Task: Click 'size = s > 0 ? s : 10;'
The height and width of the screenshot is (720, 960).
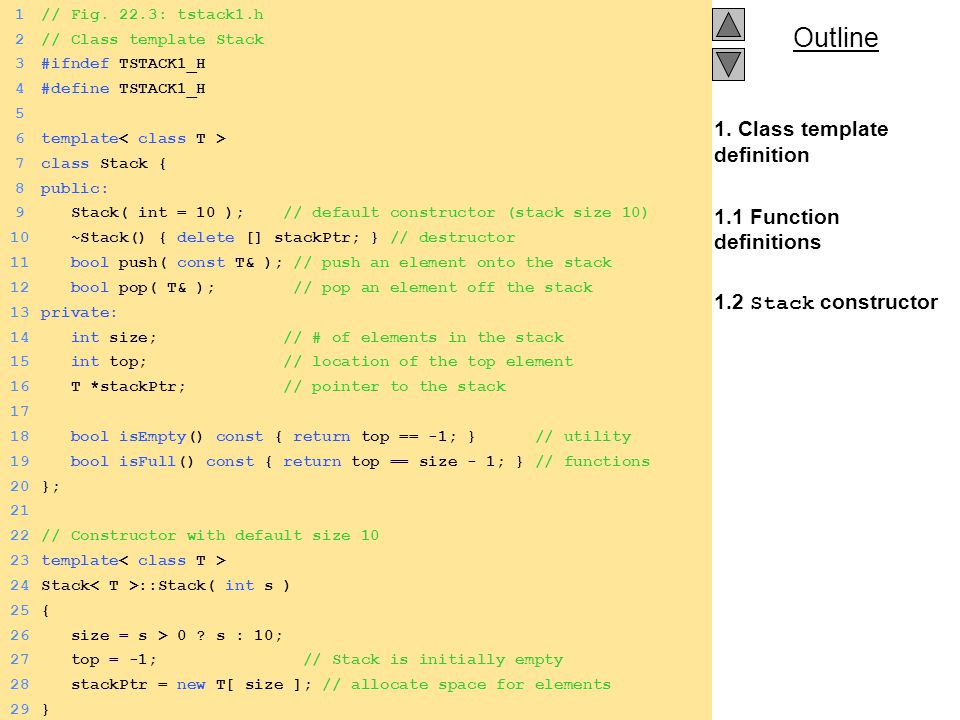Action: [177, 636]
